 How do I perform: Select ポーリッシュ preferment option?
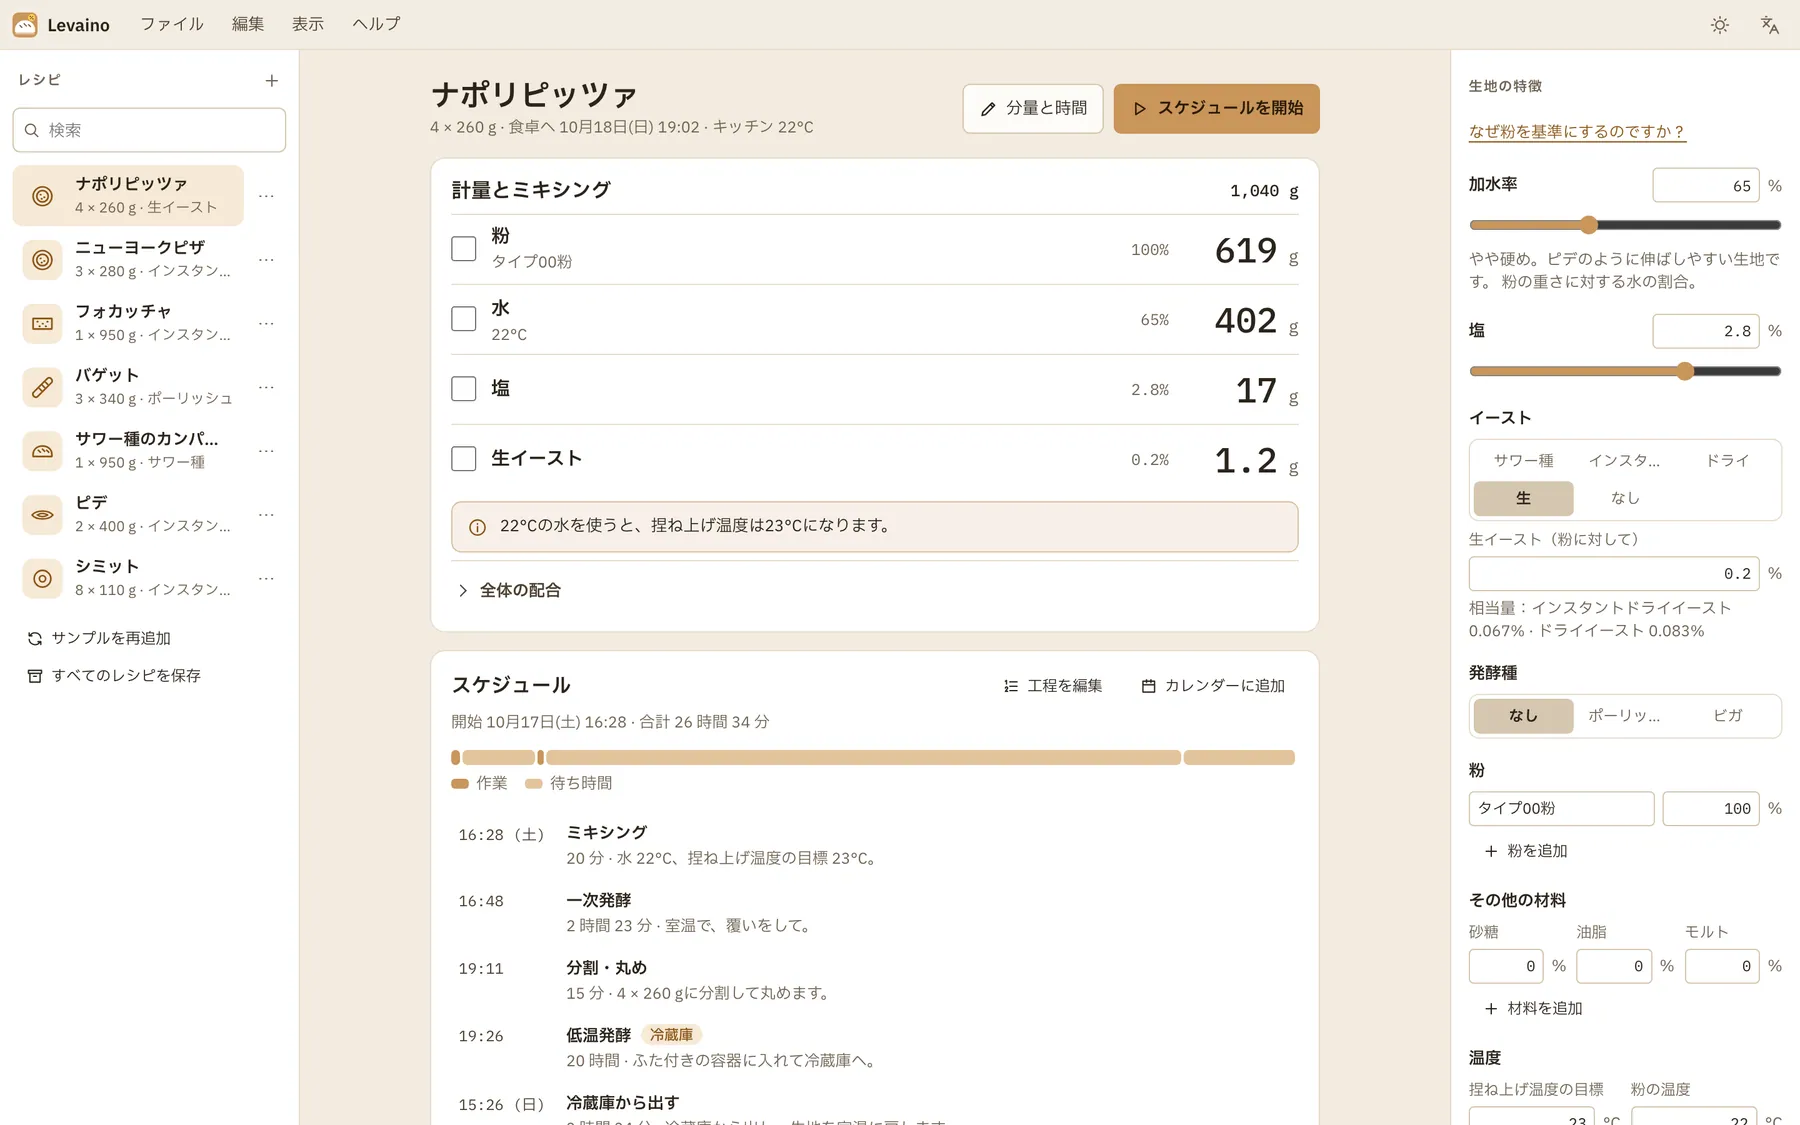[x=1625, y=716]
